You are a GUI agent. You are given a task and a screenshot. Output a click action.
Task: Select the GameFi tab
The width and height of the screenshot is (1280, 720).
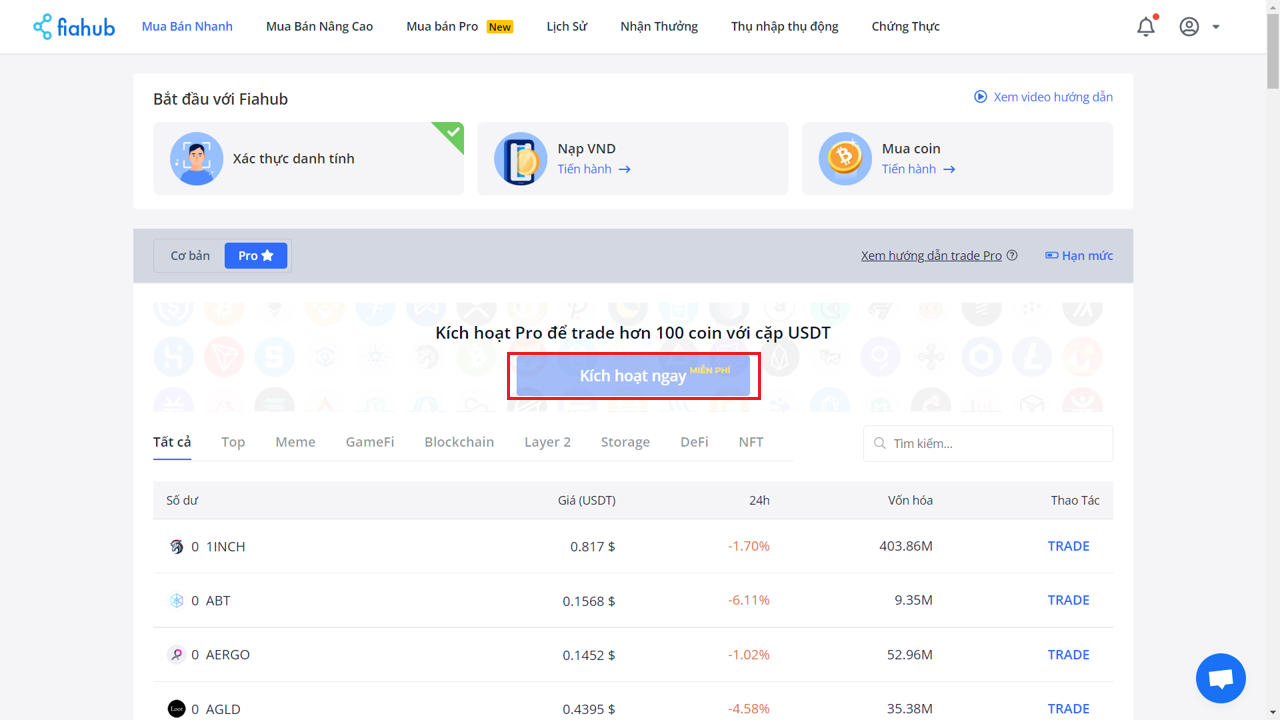tap(370, 441)
